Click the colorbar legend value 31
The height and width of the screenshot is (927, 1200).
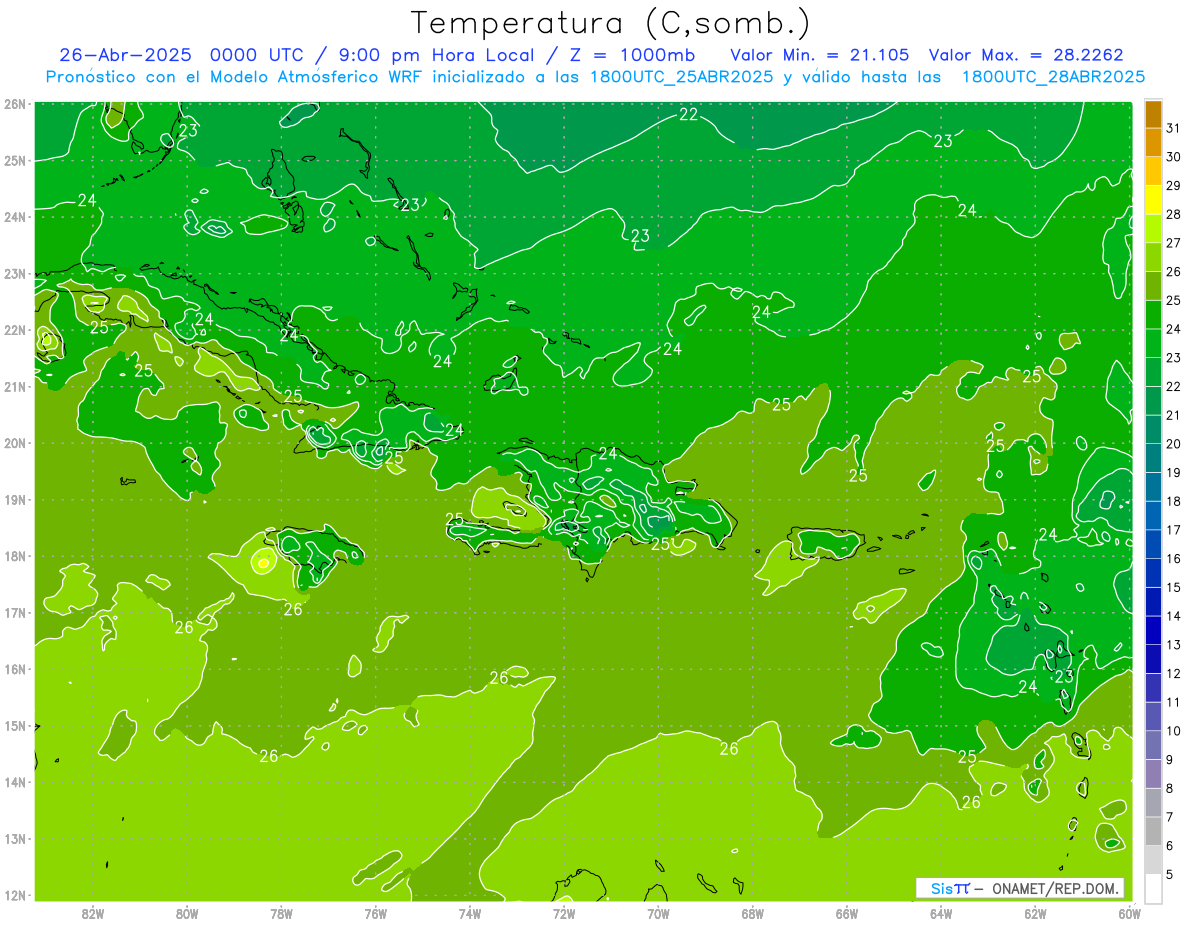pyautogui.click(x=1173, y=128)
